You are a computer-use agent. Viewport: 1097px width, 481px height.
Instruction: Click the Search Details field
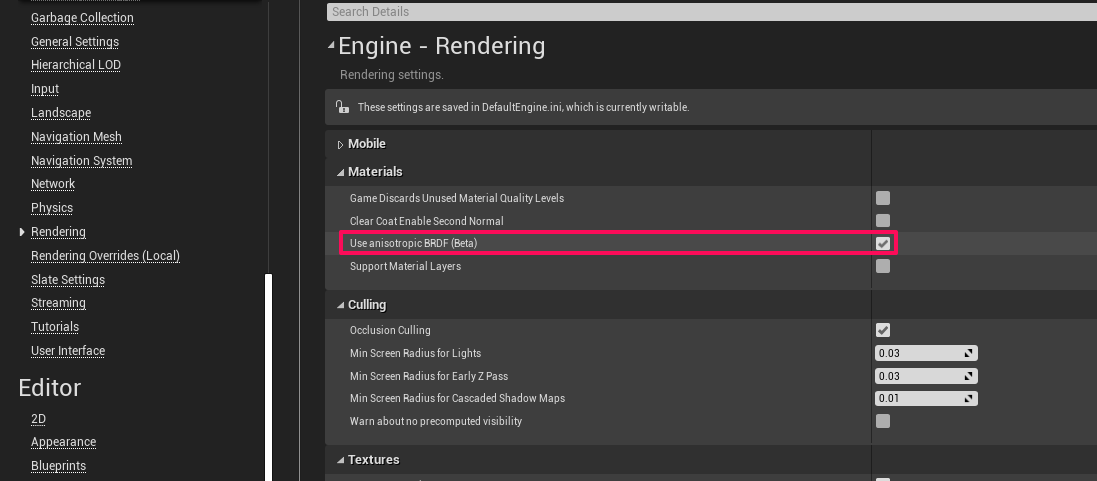(x=712, y=12)
